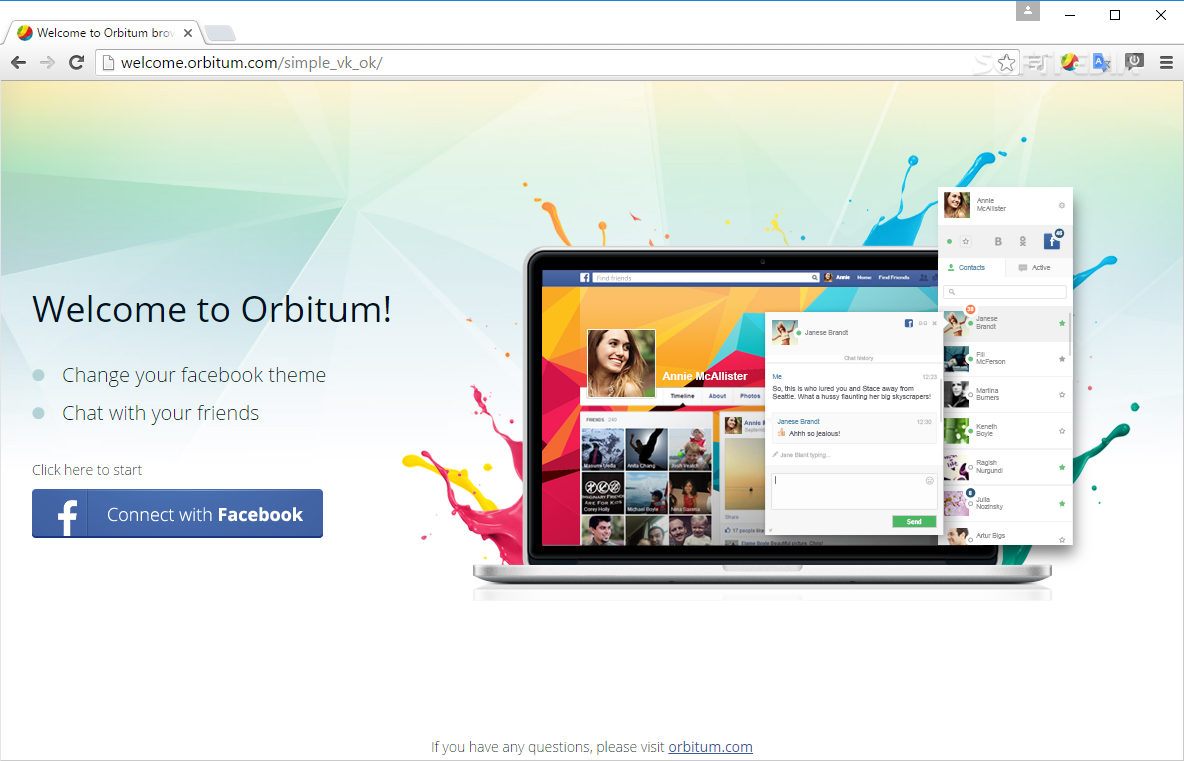The image size is (1184, 761).
Task: Maximize the Orbitum browser window
Action: click(x=1115, y=15)
